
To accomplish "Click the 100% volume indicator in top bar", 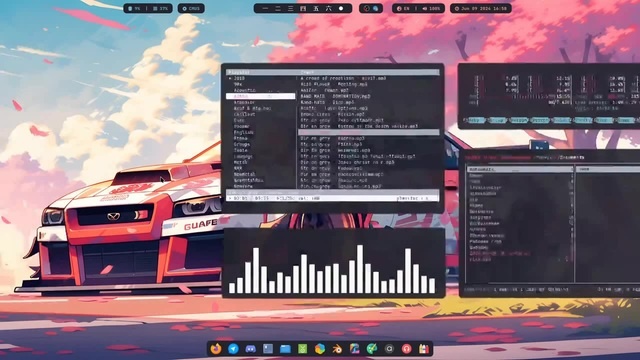I will (x=432, y=8).
